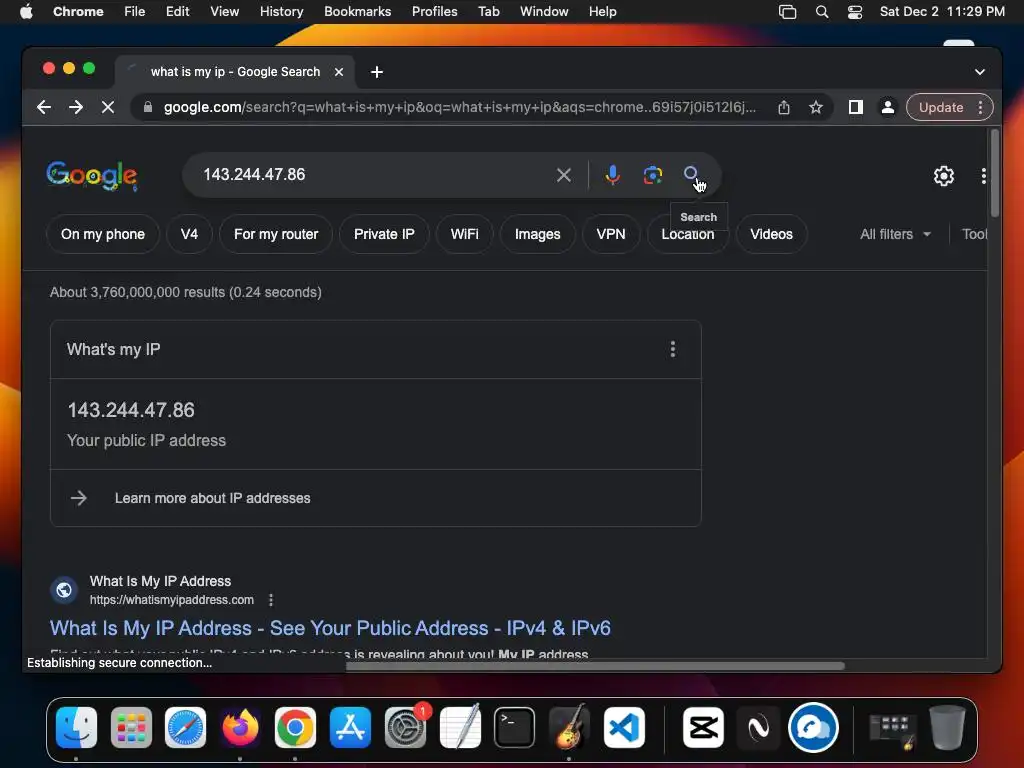Select the For my router chip

(x=276, y=234)
